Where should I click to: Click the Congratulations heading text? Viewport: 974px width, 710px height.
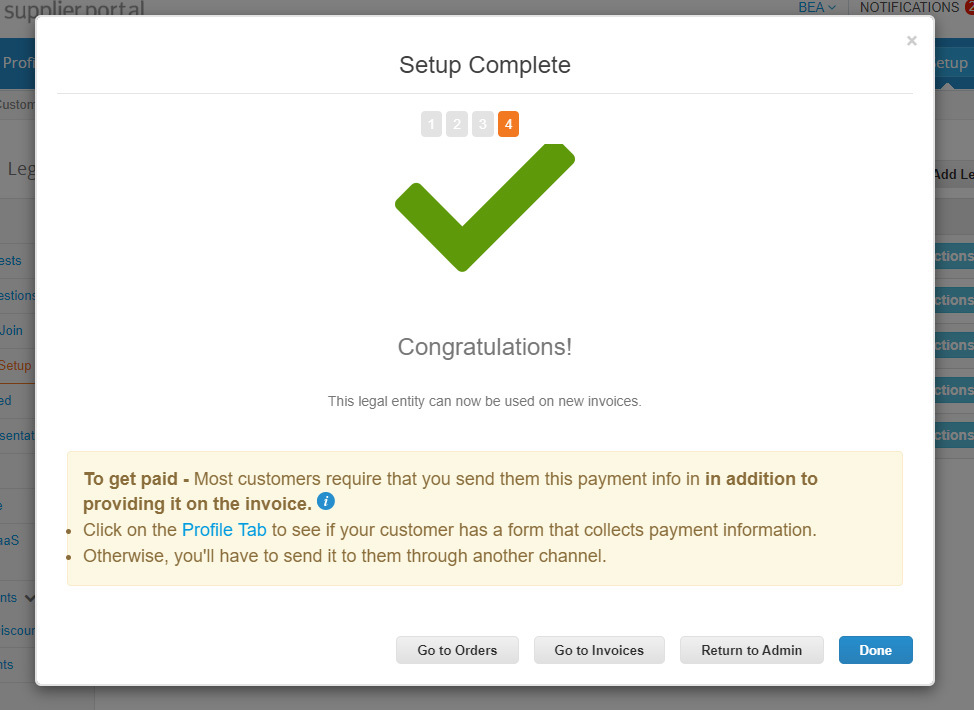point(485,347)
